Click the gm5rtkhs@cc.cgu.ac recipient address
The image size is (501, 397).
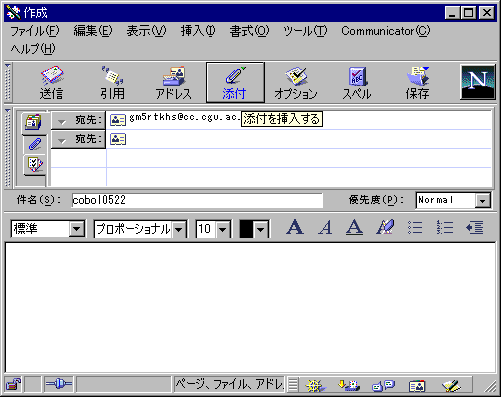pos(184,117)
